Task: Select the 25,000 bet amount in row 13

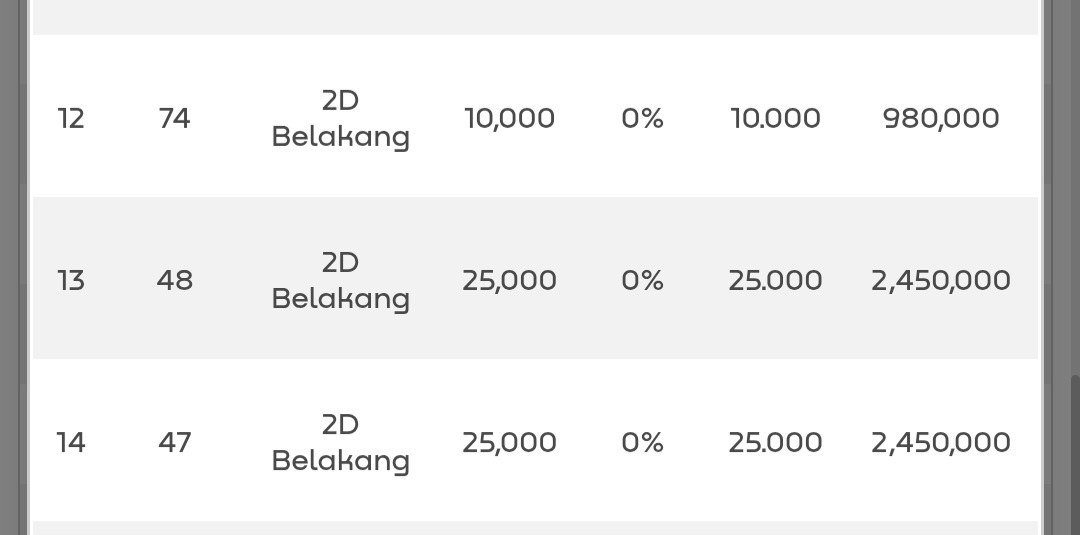Action: pyautogui.click(x=509, y=280)
